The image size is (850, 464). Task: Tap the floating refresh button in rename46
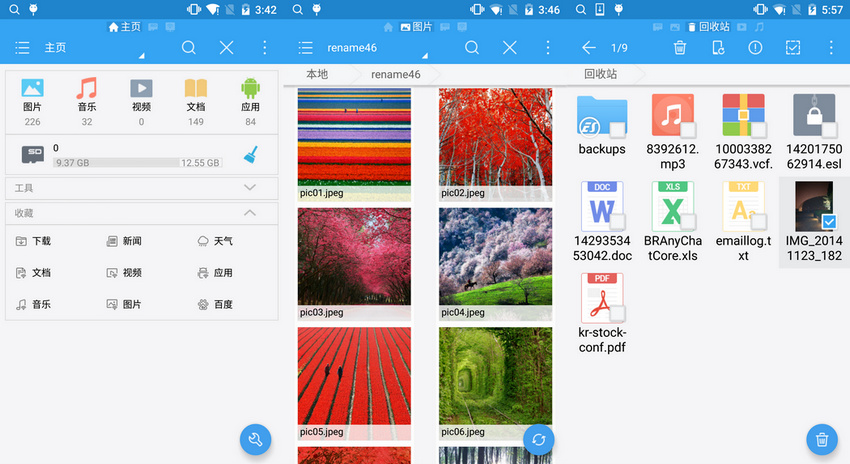pos(539,439)
